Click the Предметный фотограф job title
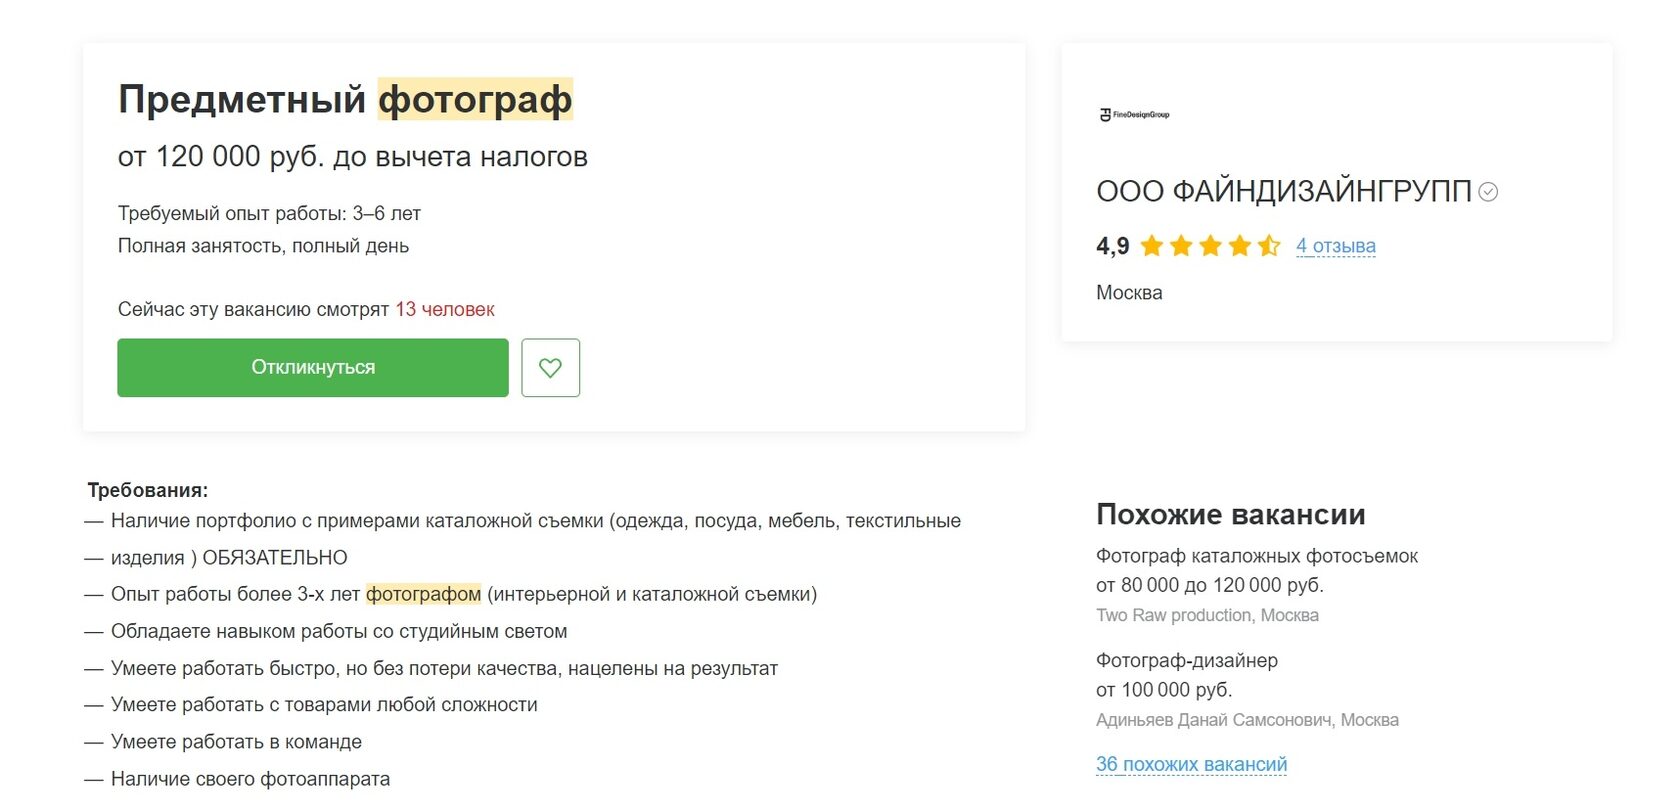 click(345, 100)
